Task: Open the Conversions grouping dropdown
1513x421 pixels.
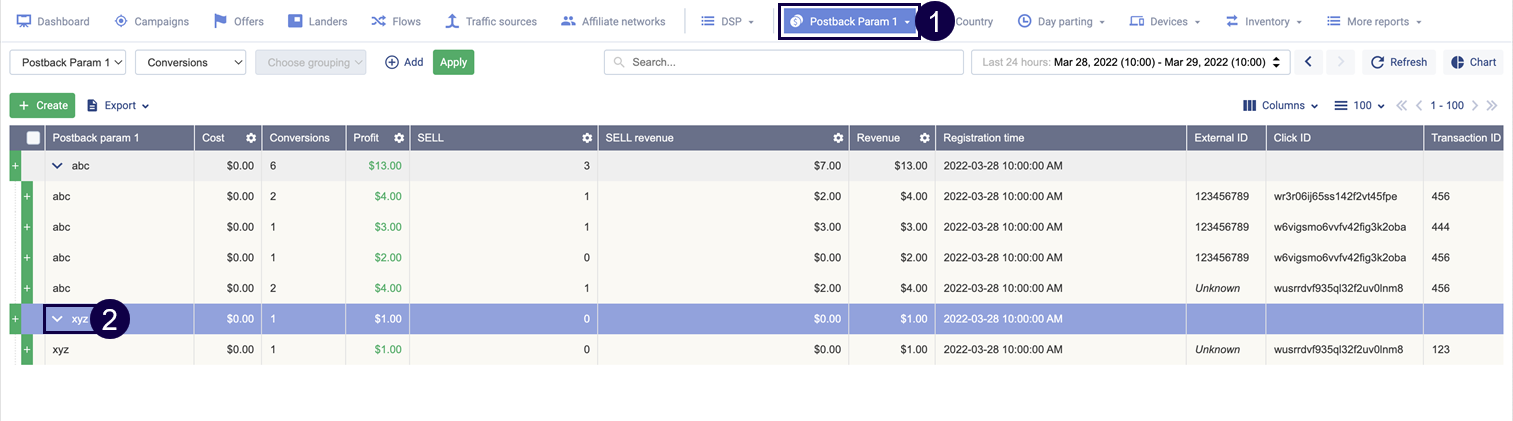Action: [190, 62]
